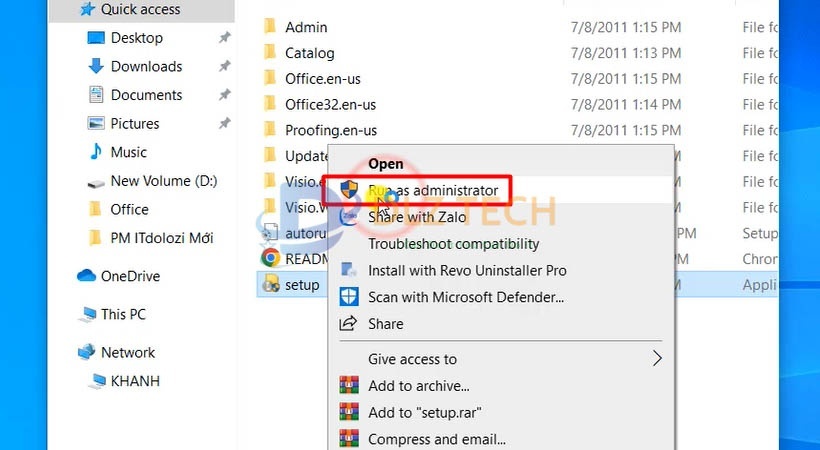Open Documents in the sidebar

(146, 95)
